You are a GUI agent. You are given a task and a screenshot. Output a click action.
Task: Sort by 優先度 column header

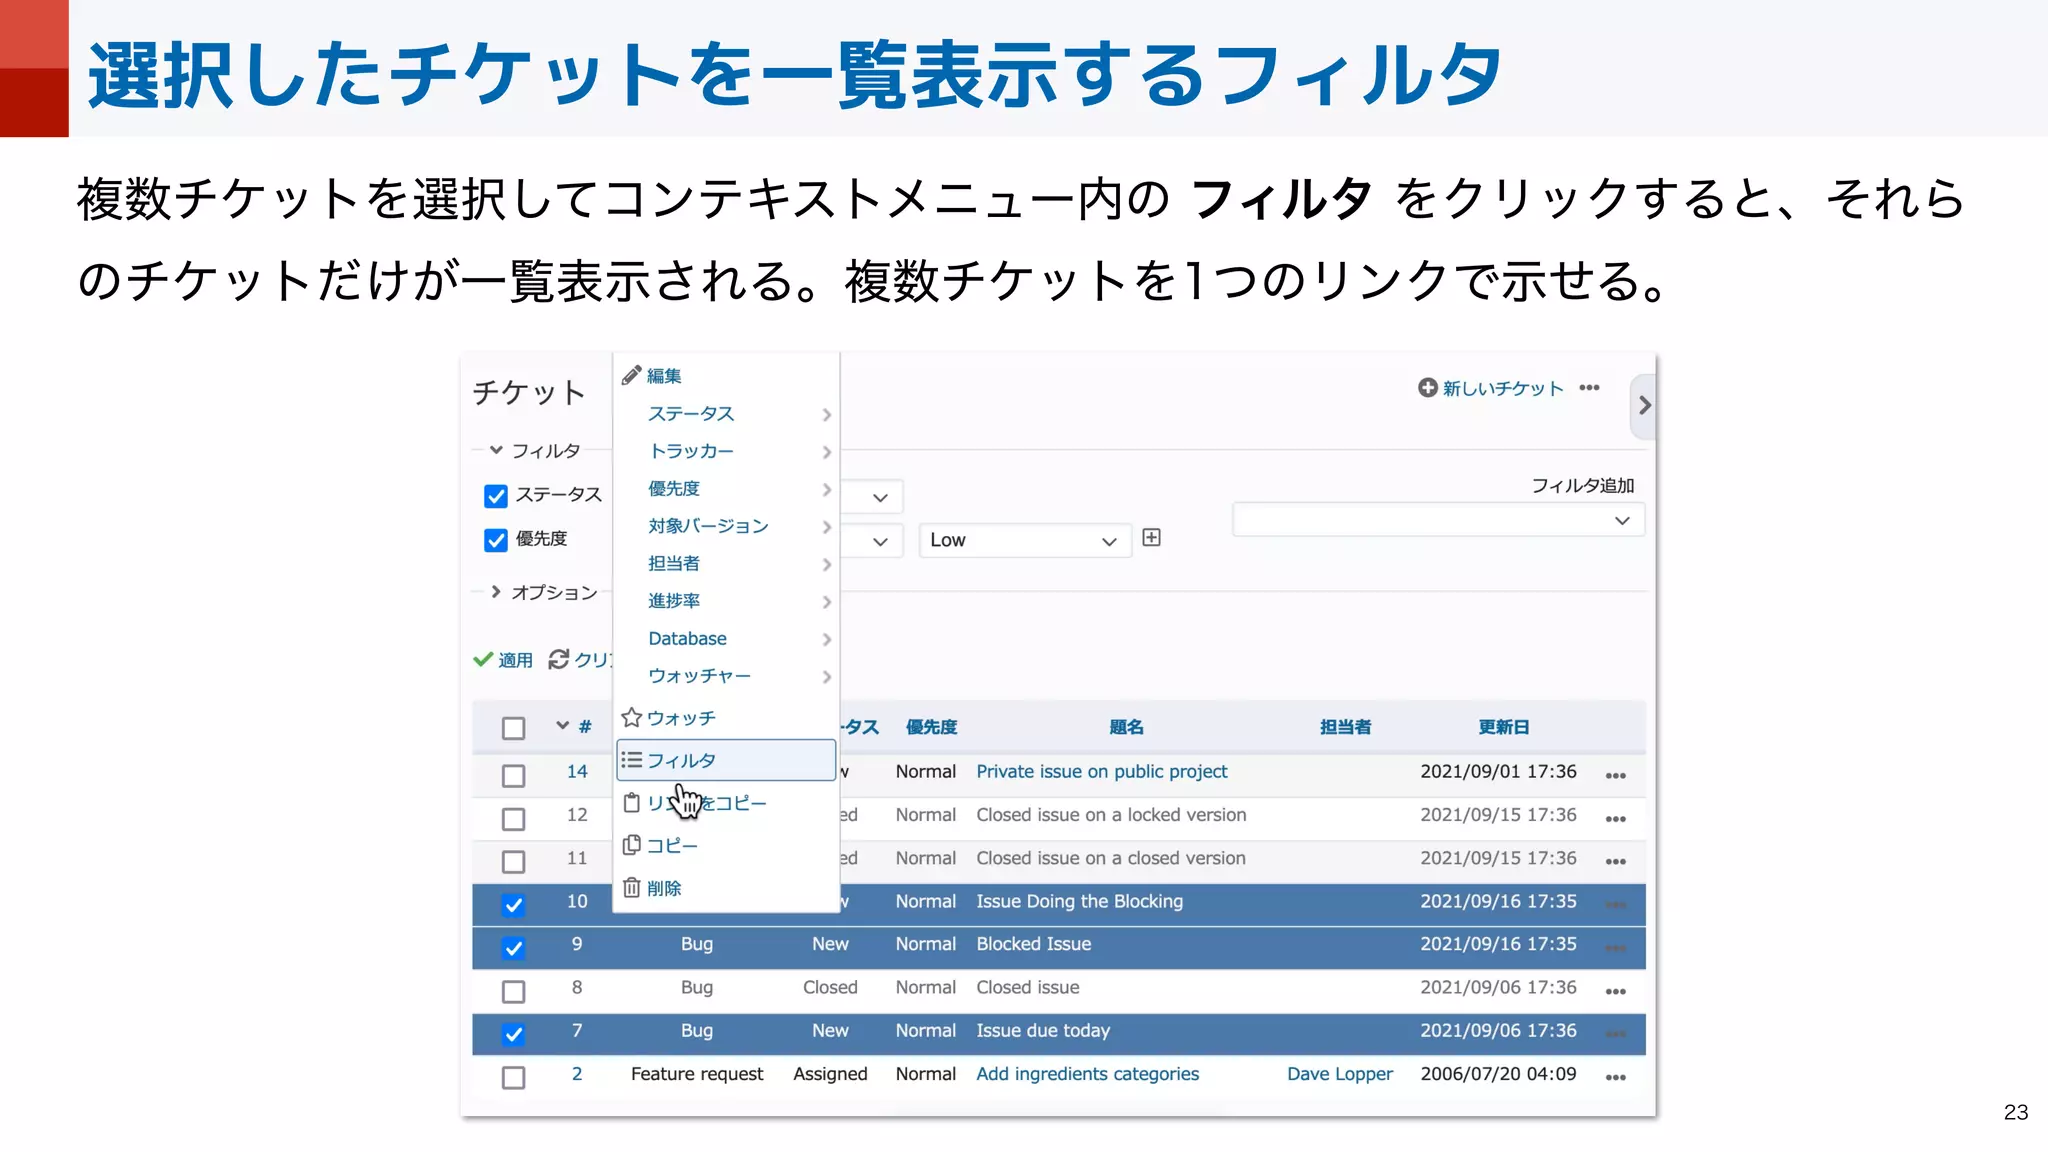coord(931,727)
